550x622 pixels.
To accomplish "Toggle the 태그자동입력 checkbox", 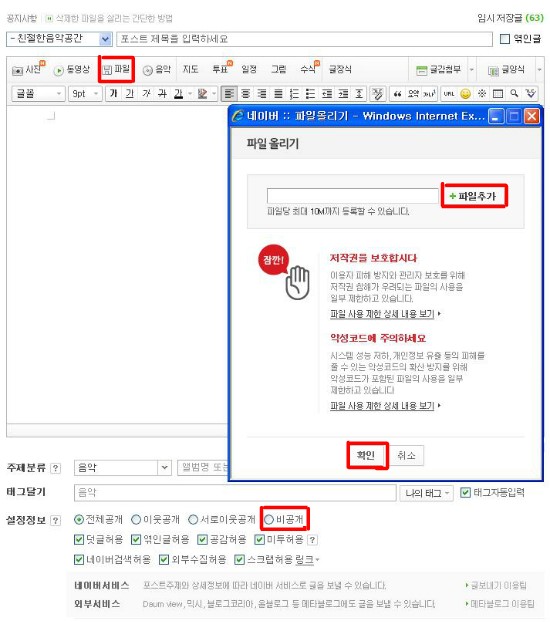I will [x=465, y=493].
